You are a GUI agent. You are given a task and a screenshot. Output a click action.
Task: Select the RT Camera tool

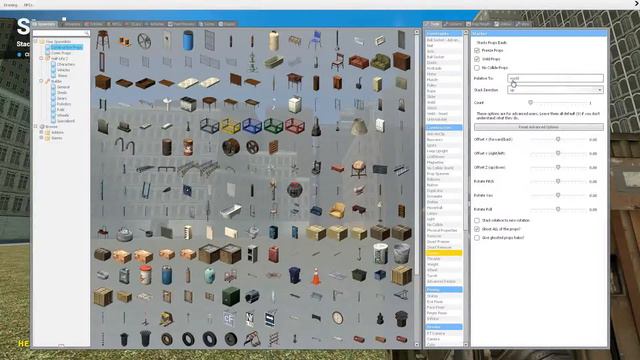(444, 333)
